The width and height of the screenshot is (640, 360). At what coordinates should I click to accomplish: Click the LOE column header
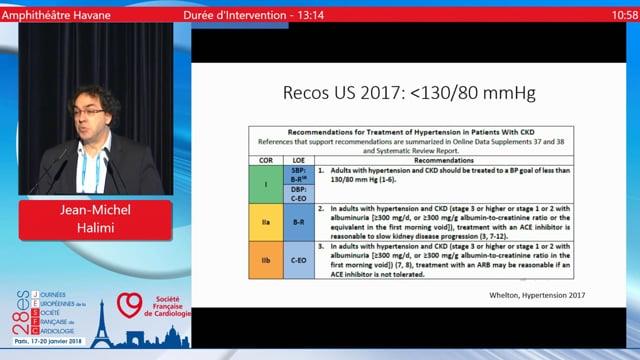pos(299,160)
